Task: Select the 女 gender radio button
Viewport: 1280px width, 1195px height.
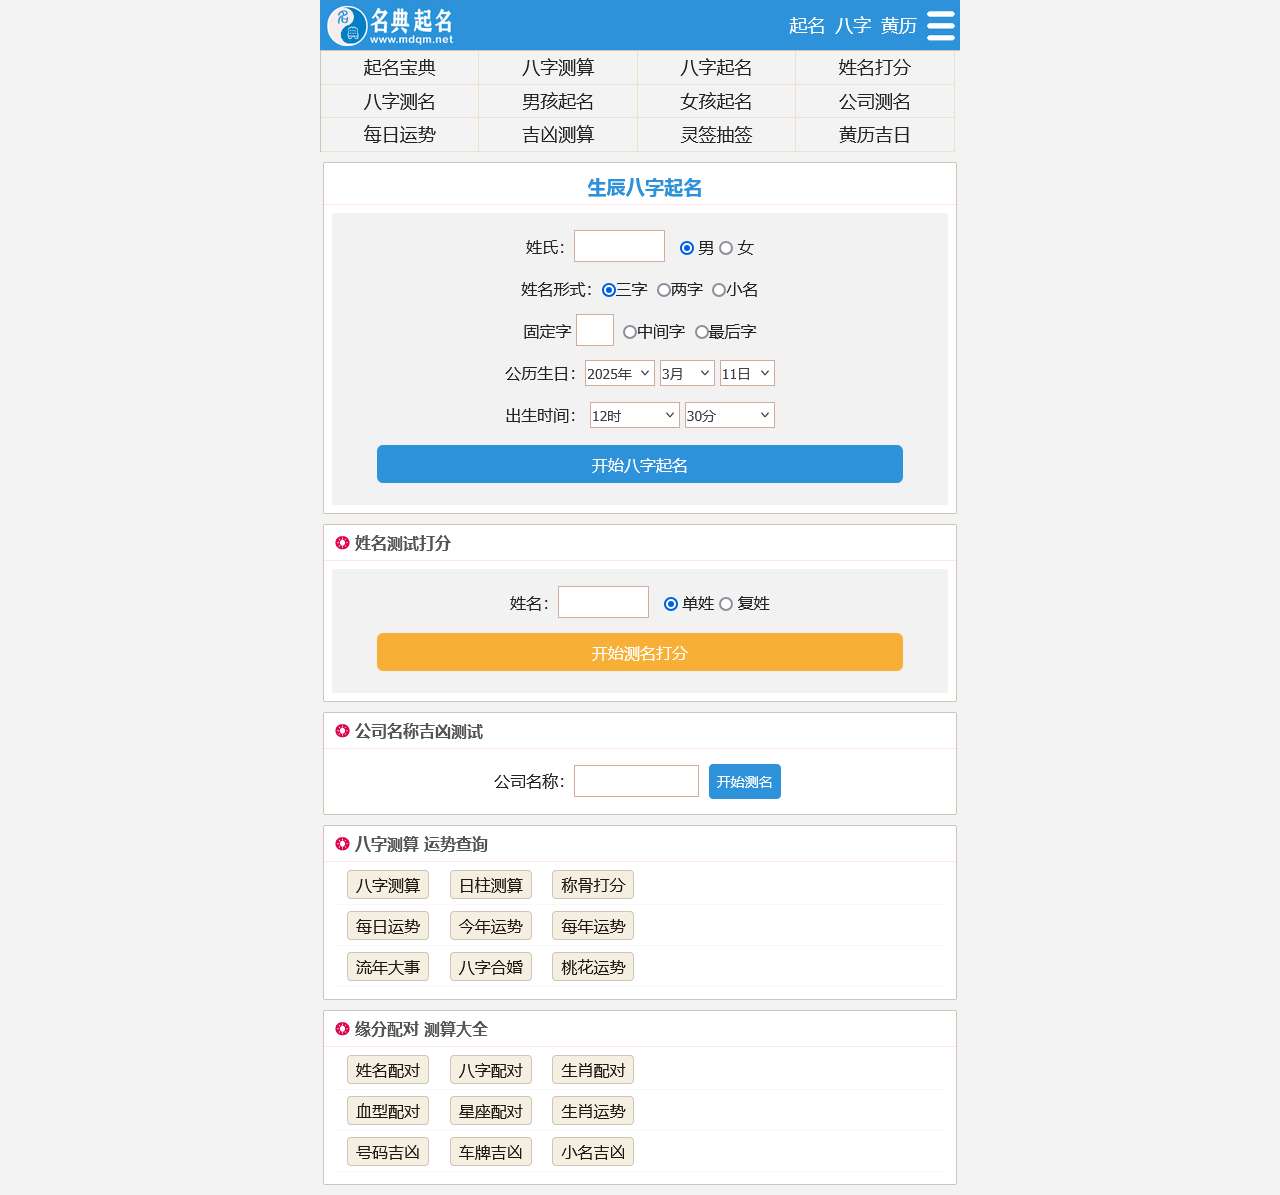Action: tap(726, 248)
